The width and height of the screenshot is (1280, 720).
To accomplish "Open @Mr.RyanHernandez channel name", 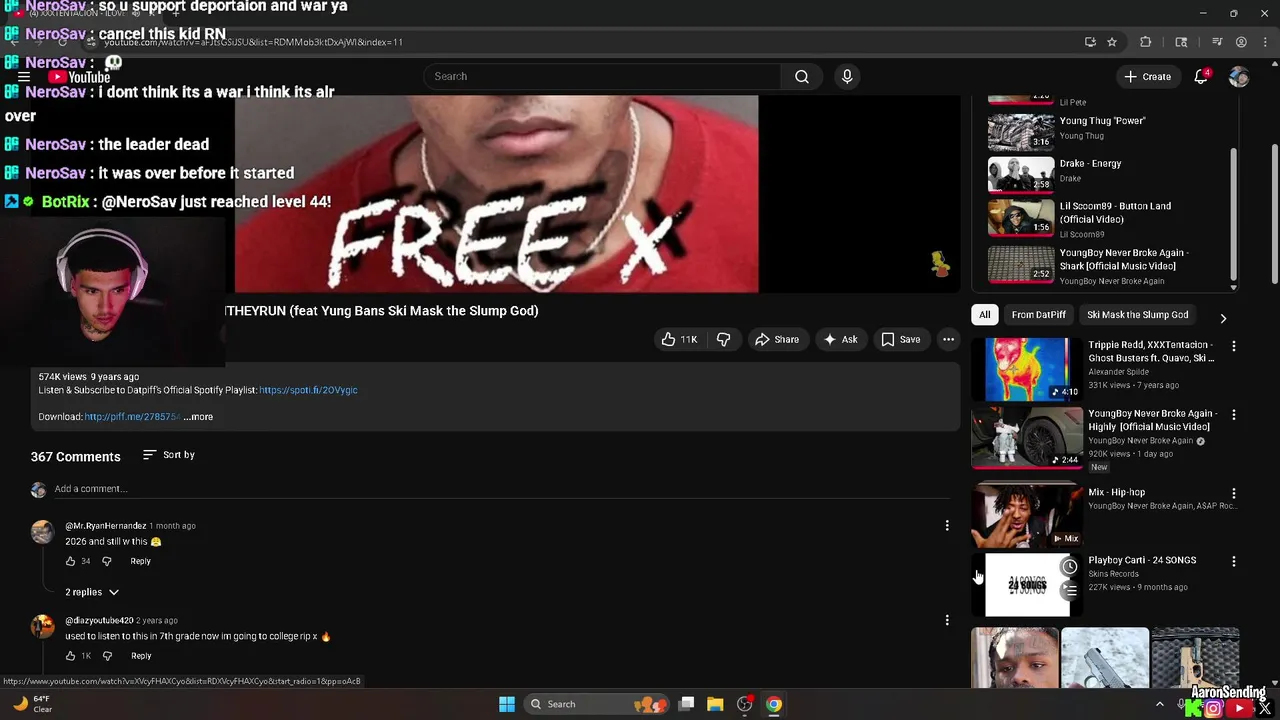I will 105,526.
